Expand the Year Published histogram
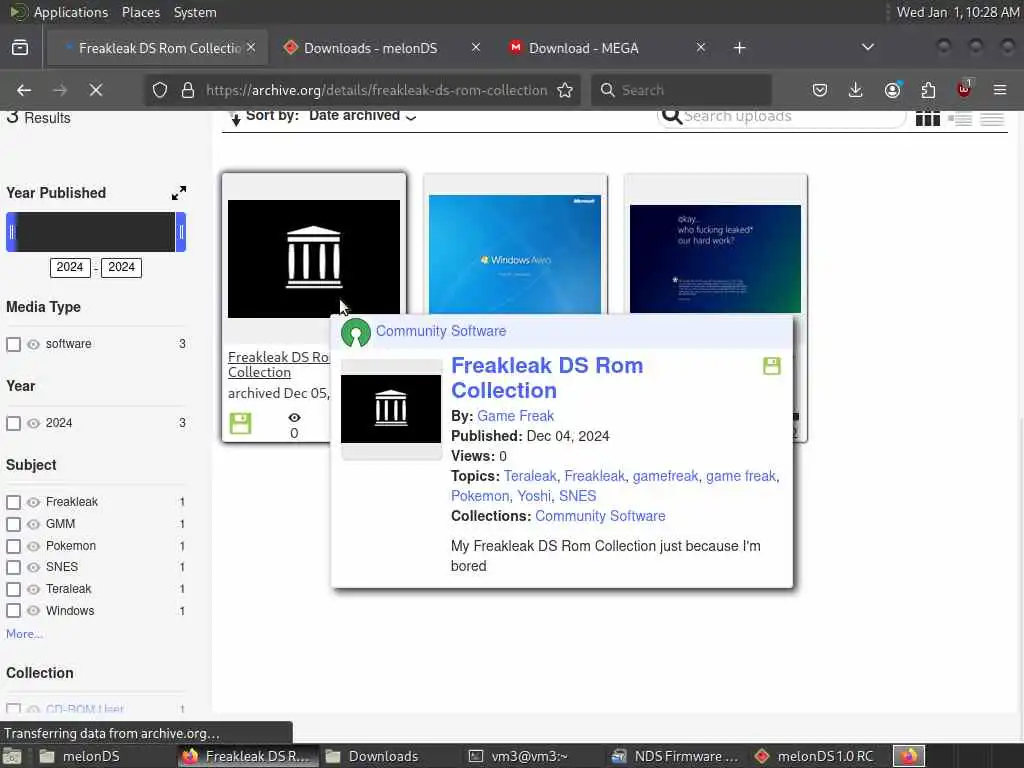This screenshot has width=1024, height=768. pyautogui.click(x=179, y=193)
